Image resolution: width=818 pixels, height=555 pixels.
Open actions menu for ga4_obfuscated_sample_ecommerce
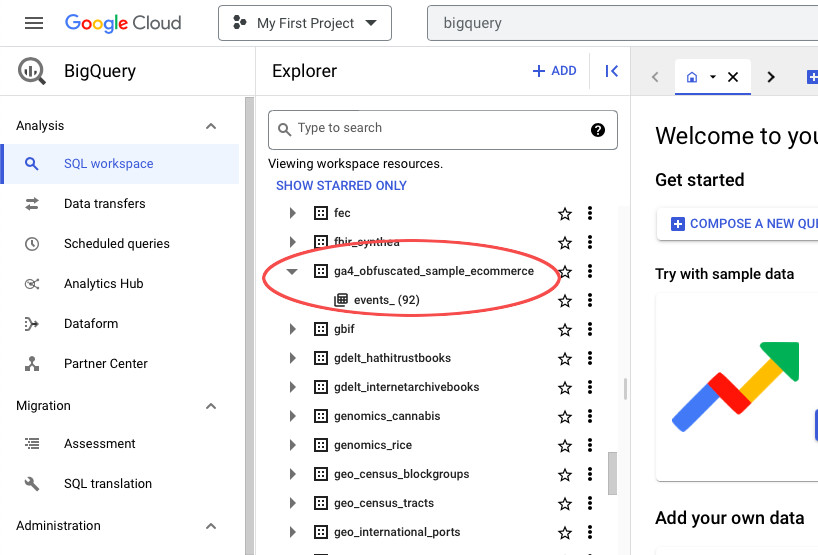590,271
